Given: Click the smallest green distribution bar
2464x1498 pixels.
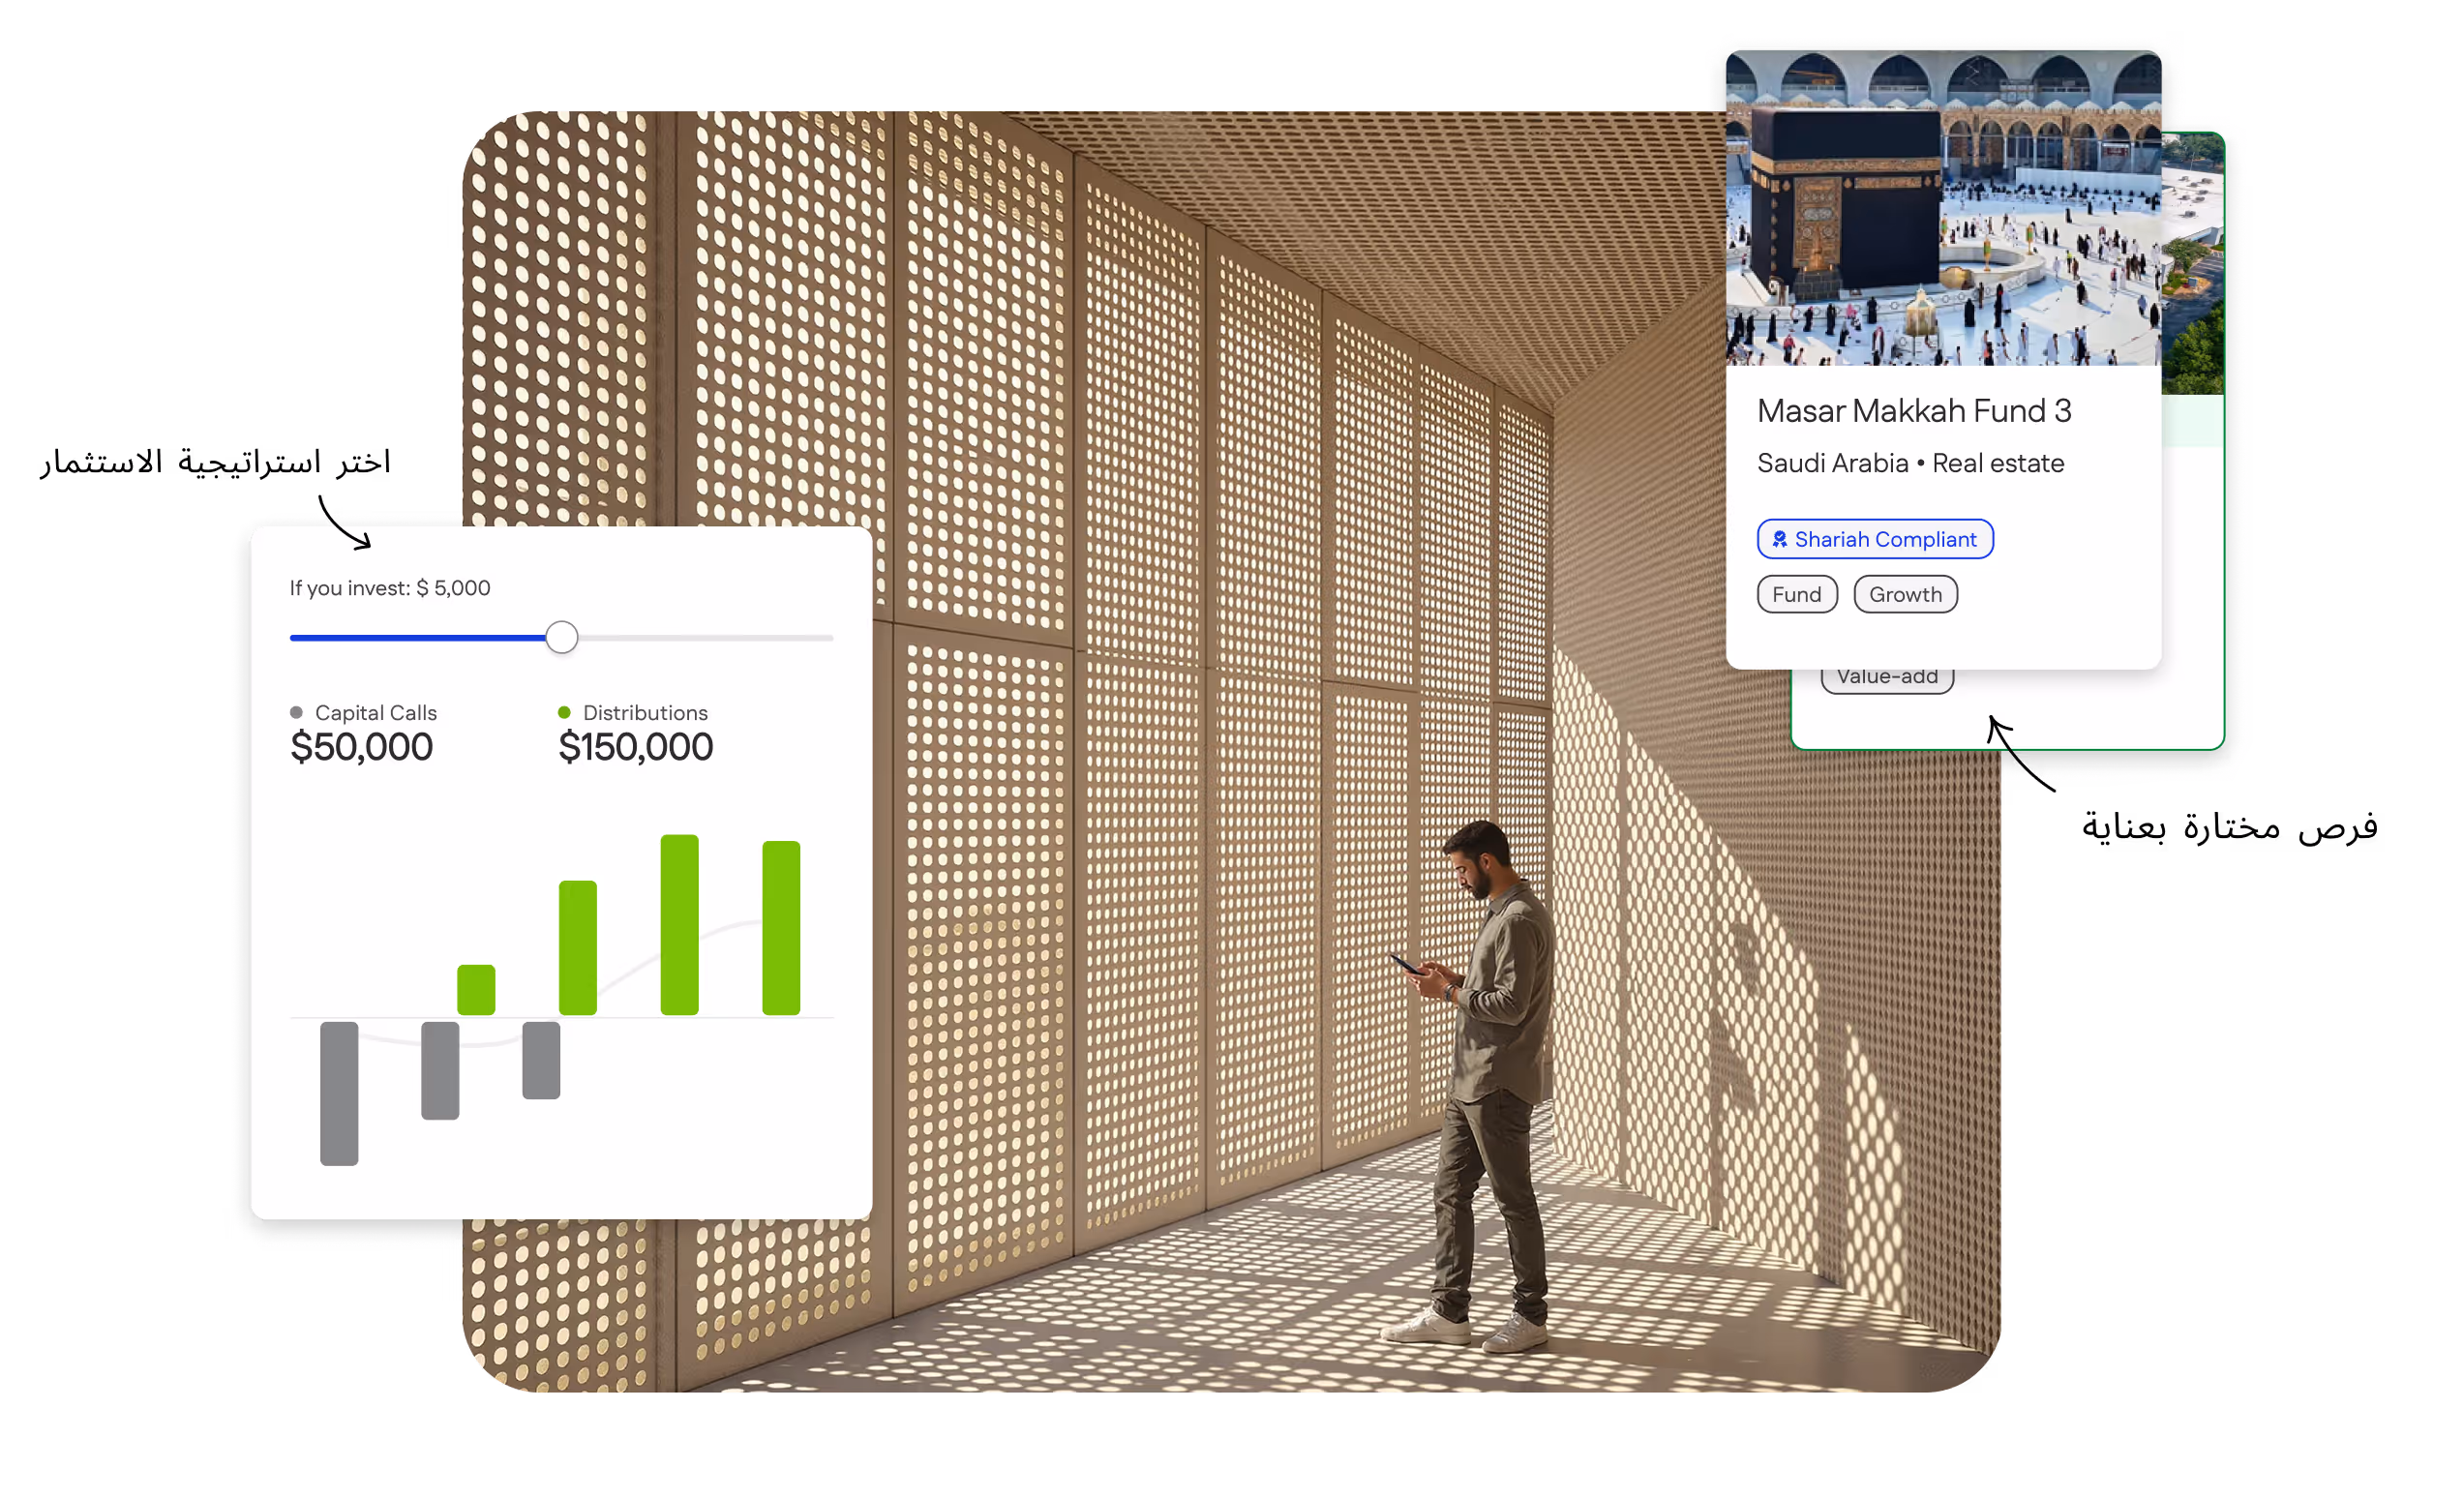Looking at the screenshot, I should click(x=476, y=989).
